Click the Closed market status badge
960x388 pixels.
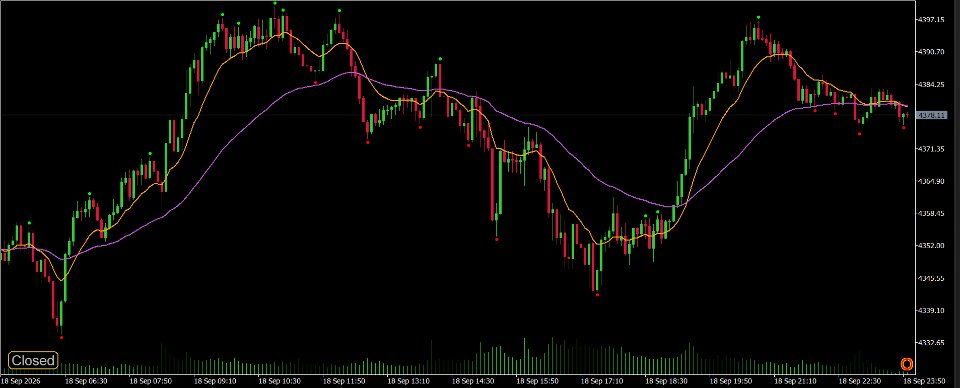[x=33, y=360]
